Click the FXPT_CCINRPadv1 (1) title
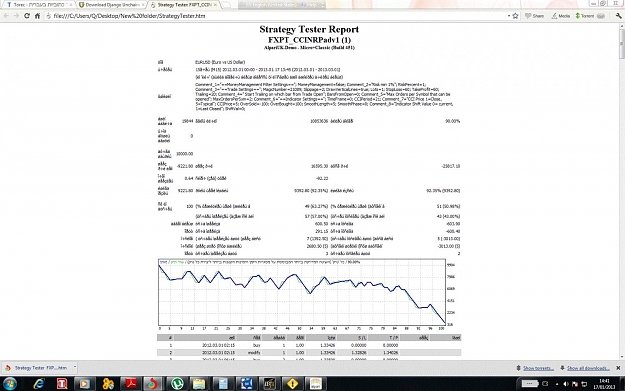Viewport: 625px width, 391px height. [309, 40]
